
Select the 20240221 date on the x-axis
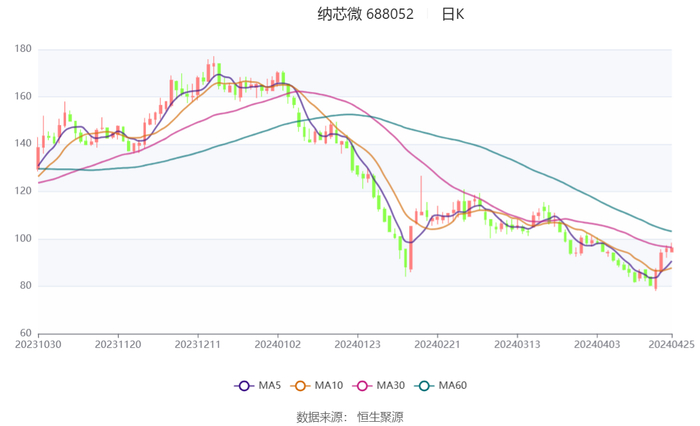coord(436,343)
